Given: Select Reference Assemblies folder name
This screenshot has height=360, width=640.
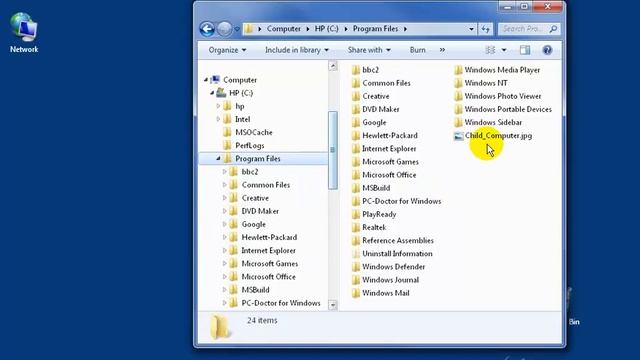Looking at the screenshot, I should (x=398, y=240).
